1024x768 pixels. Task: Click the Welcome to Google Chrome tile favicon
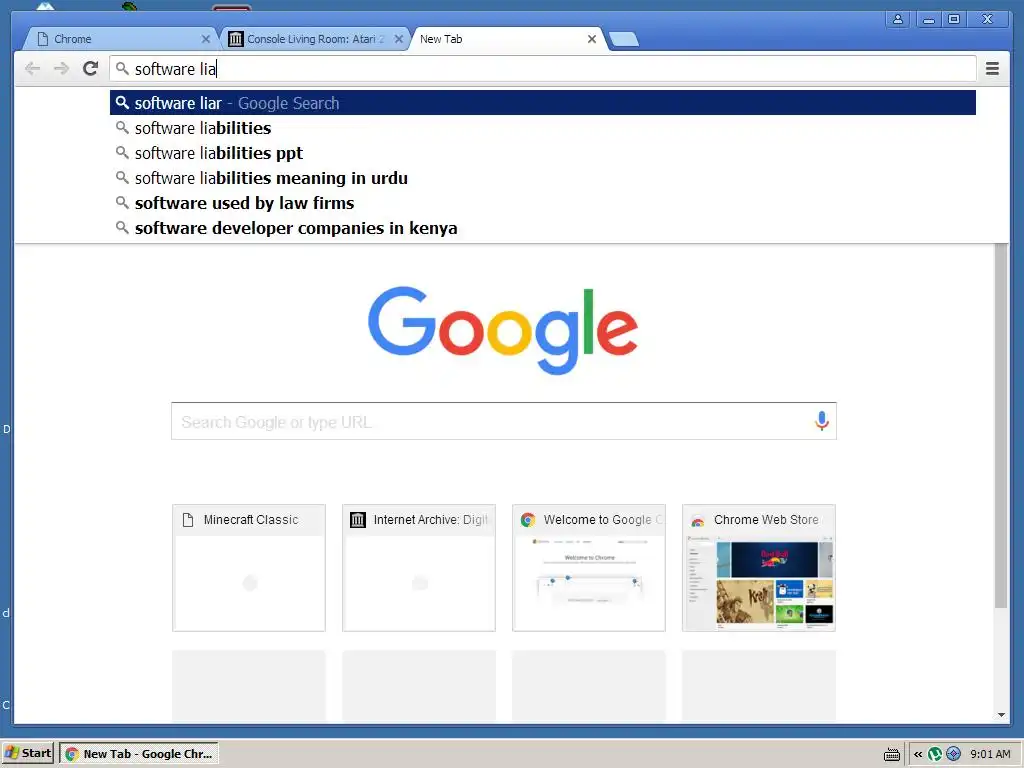pyautogui.click(x=528, y=520)
